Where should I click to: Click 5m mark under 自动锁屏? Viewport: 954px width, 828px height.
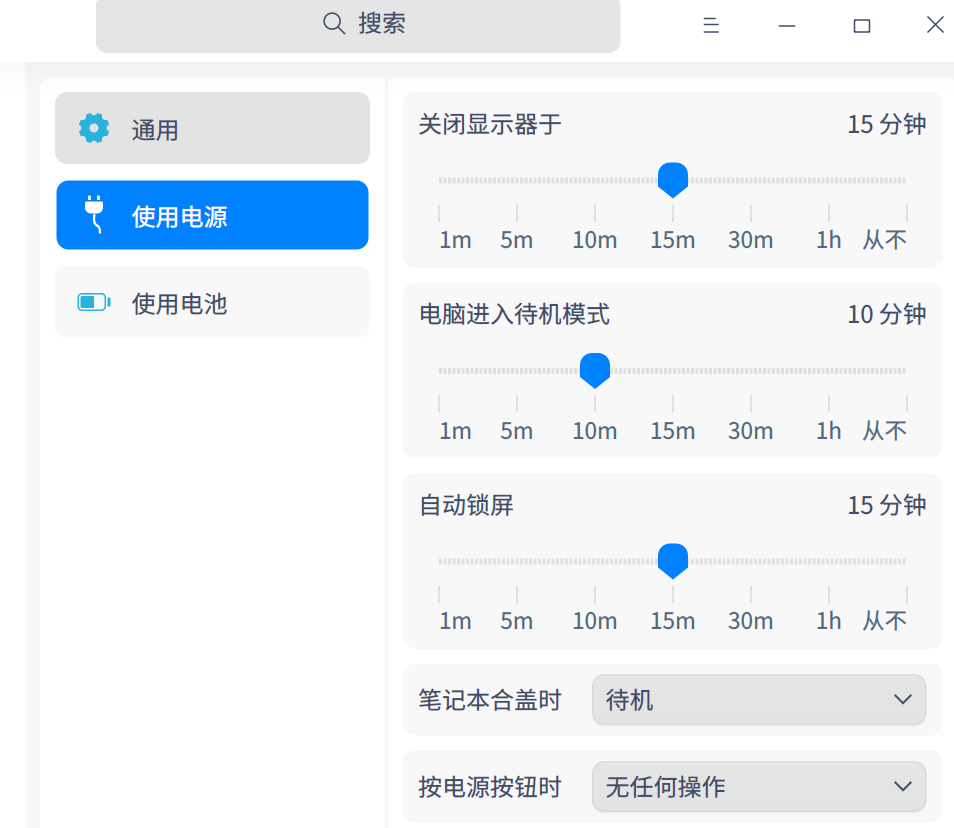click(x=517, y=621)
